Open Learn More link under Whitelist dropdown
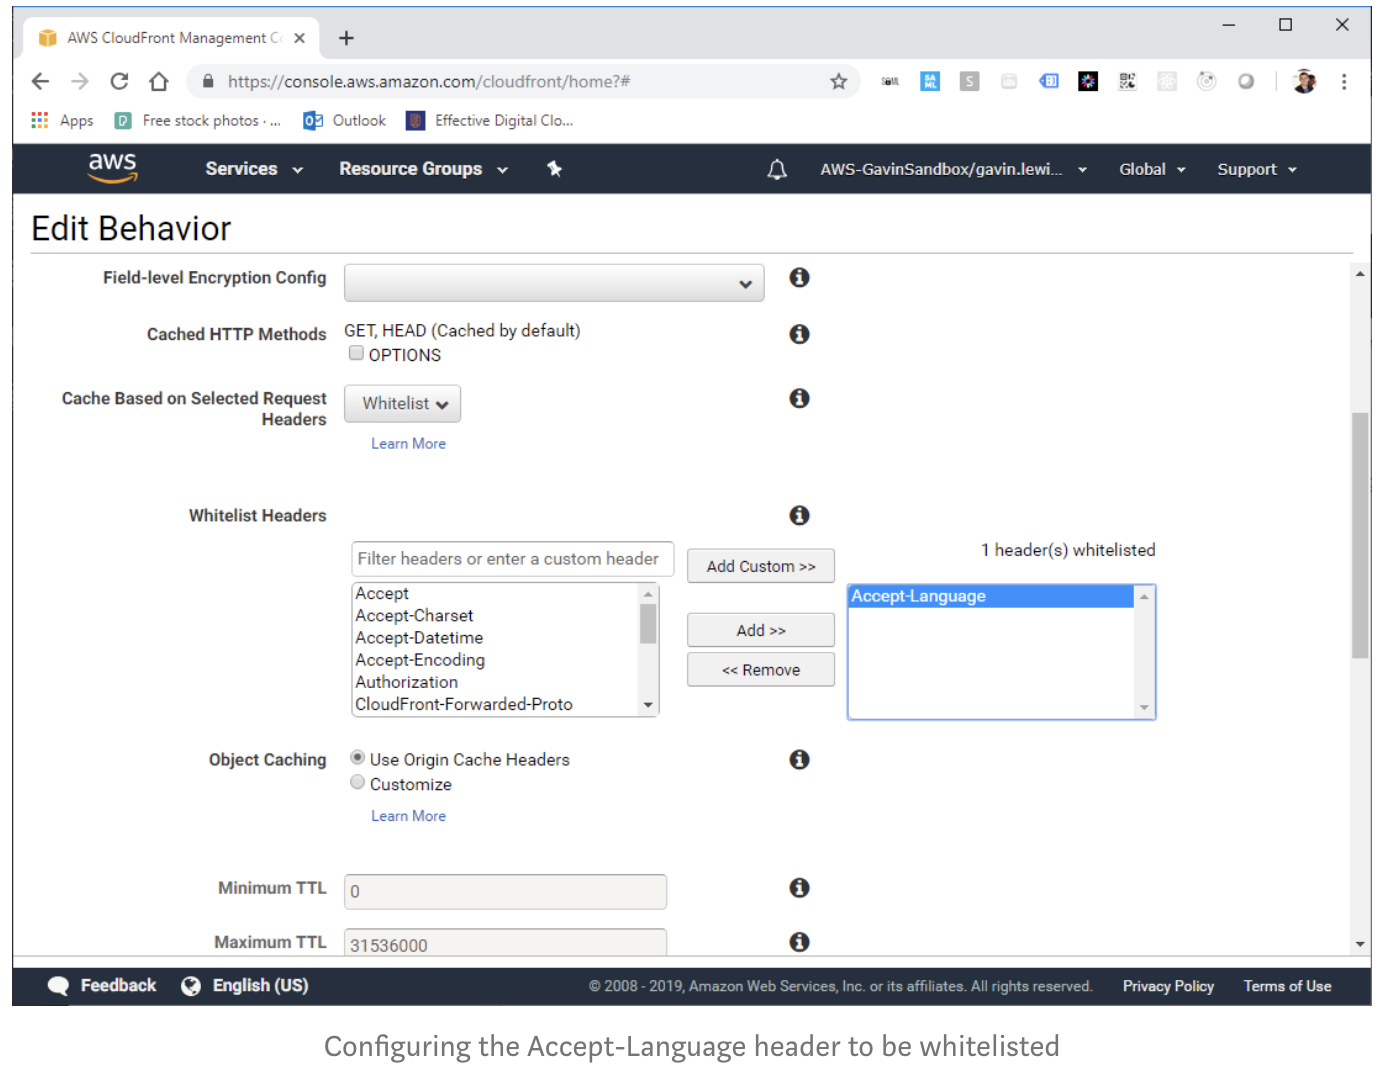The width and height of the screenshot is (1380, 1084). [408, 444]
